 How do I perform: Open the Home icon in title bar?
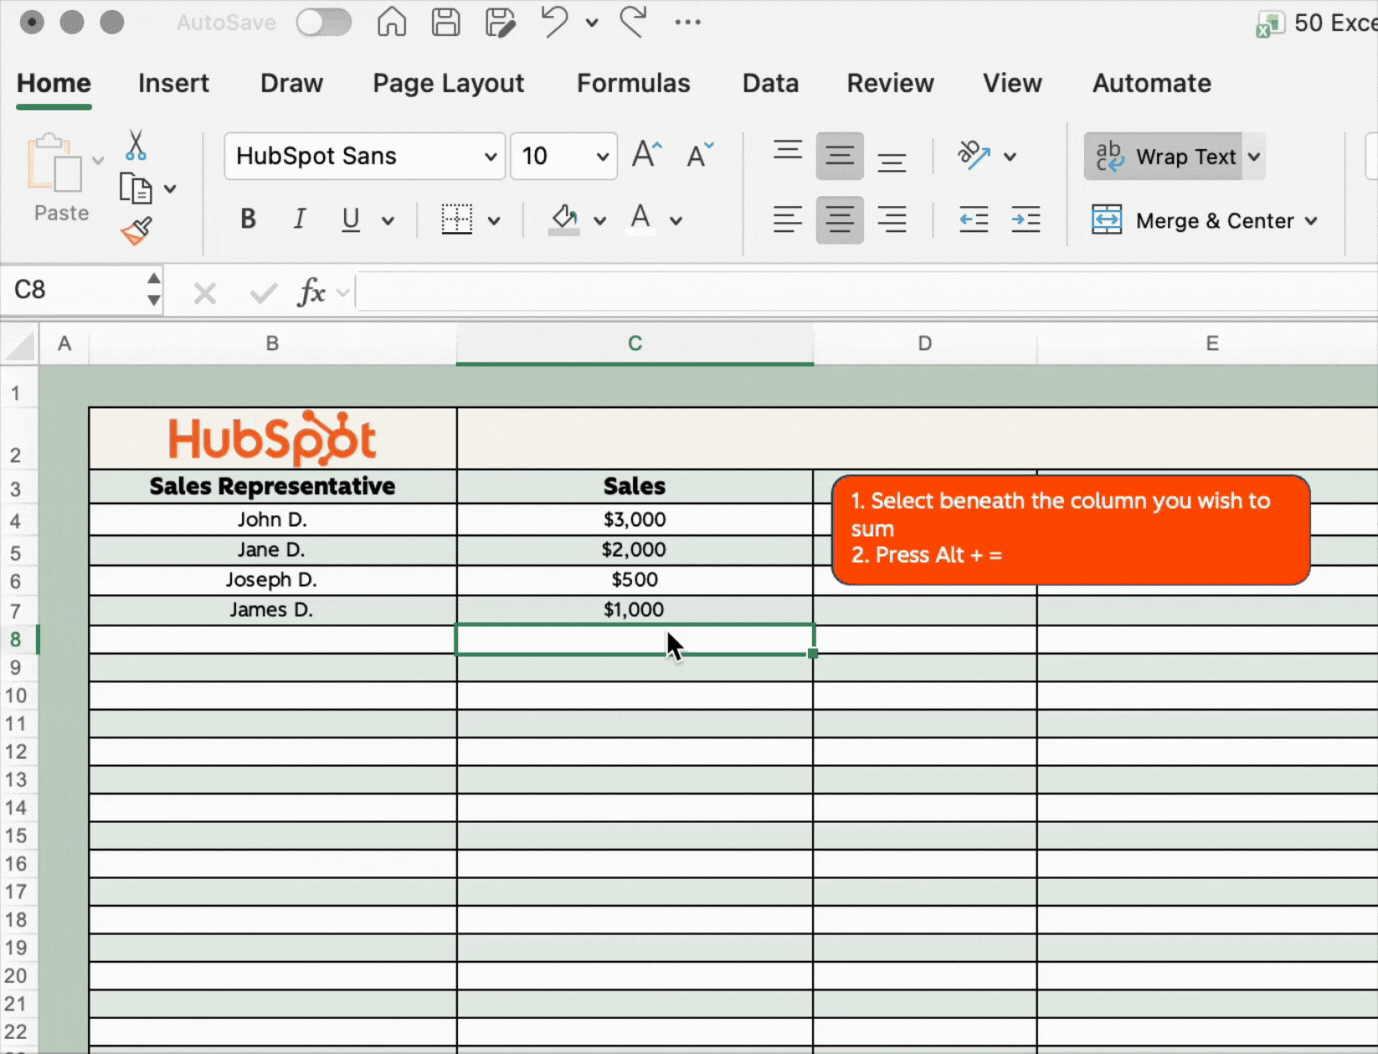coord(392,22)
